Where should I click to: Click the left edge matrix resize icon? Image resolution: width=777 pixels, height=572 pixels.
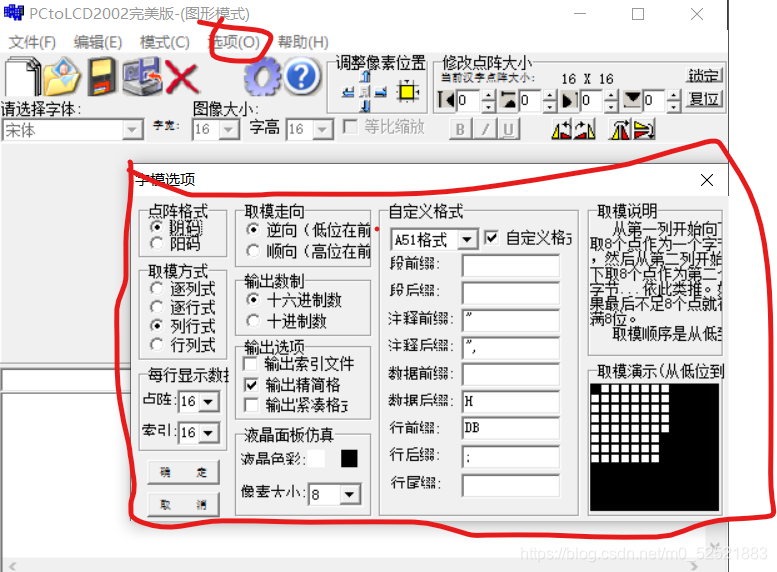coord(446,100)
